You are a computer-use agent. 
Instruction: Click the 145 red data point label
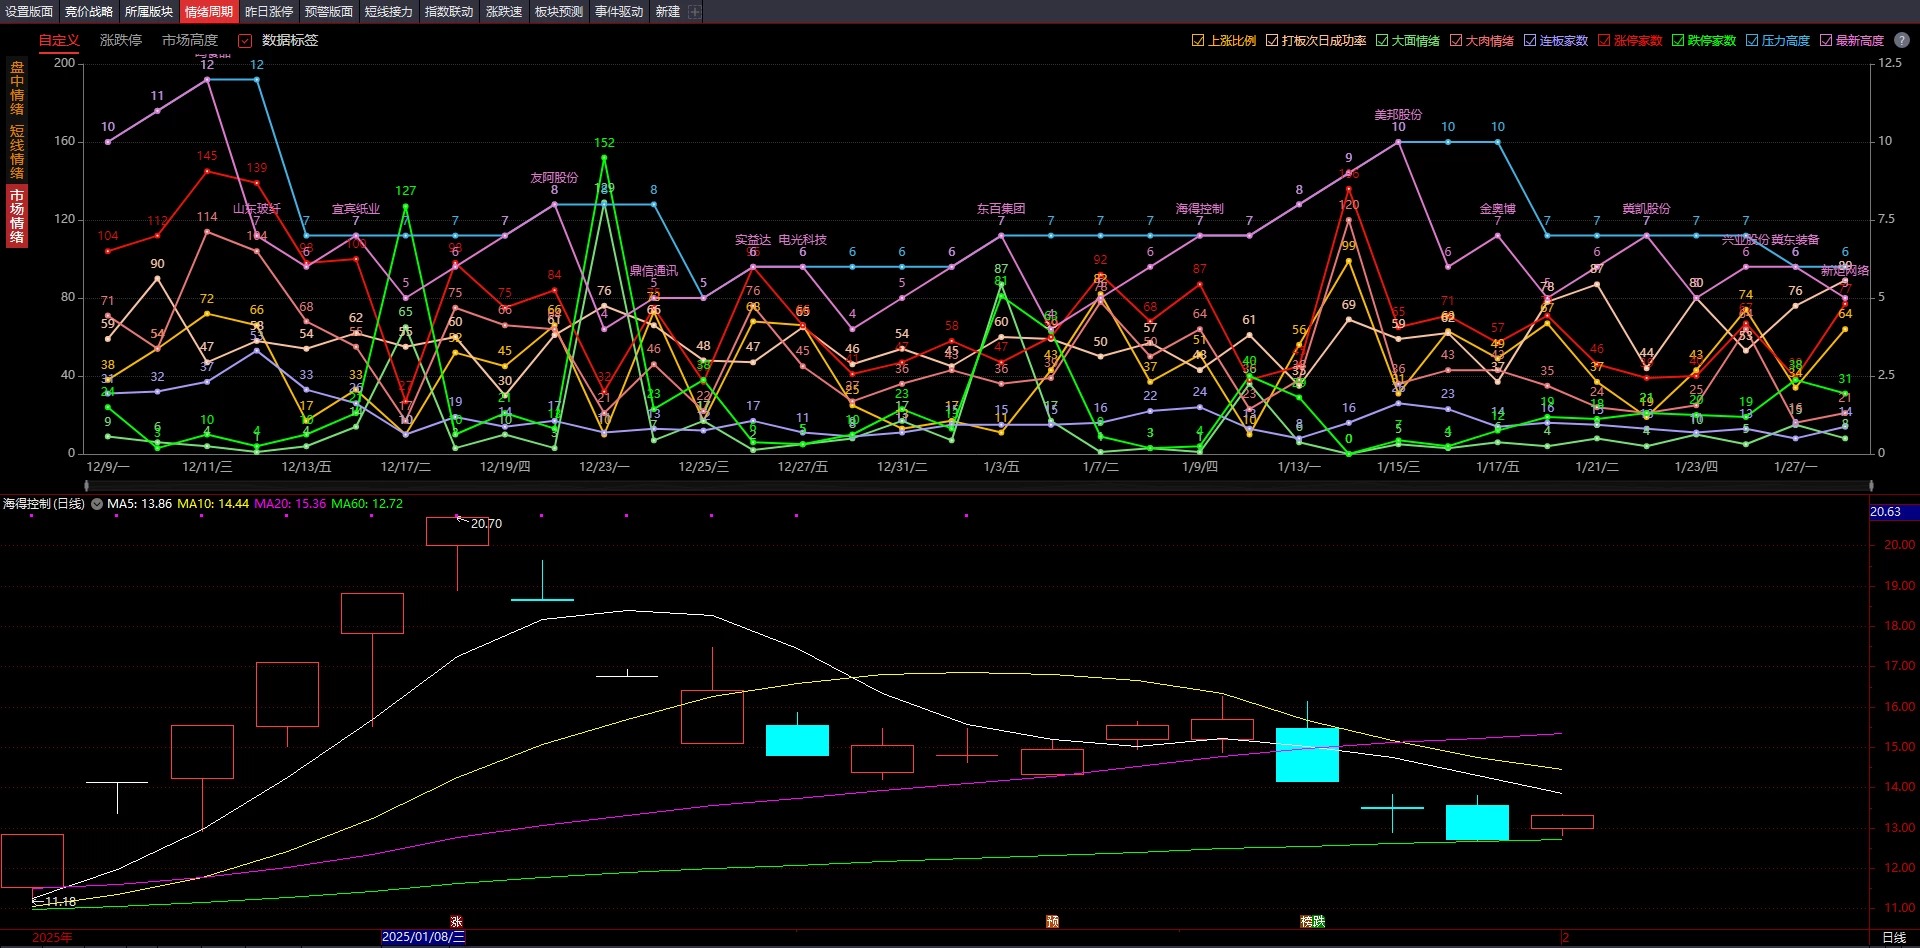point(207,156)
